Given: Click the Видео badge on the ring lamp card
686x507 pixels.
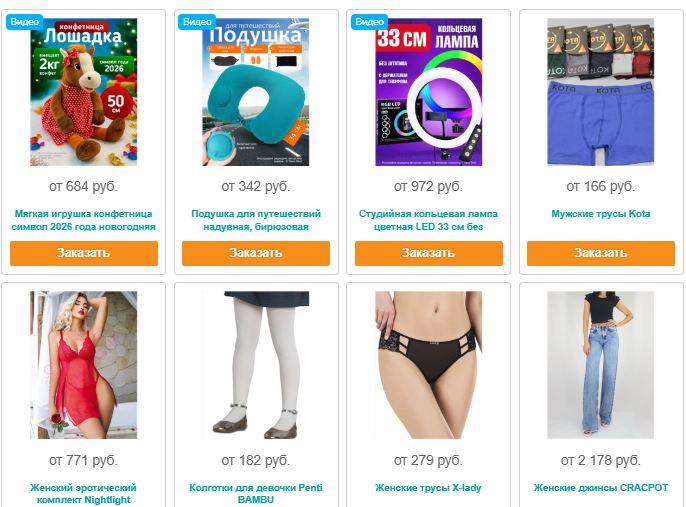Looking at the screenshot, I should click(x=369, y=21).
